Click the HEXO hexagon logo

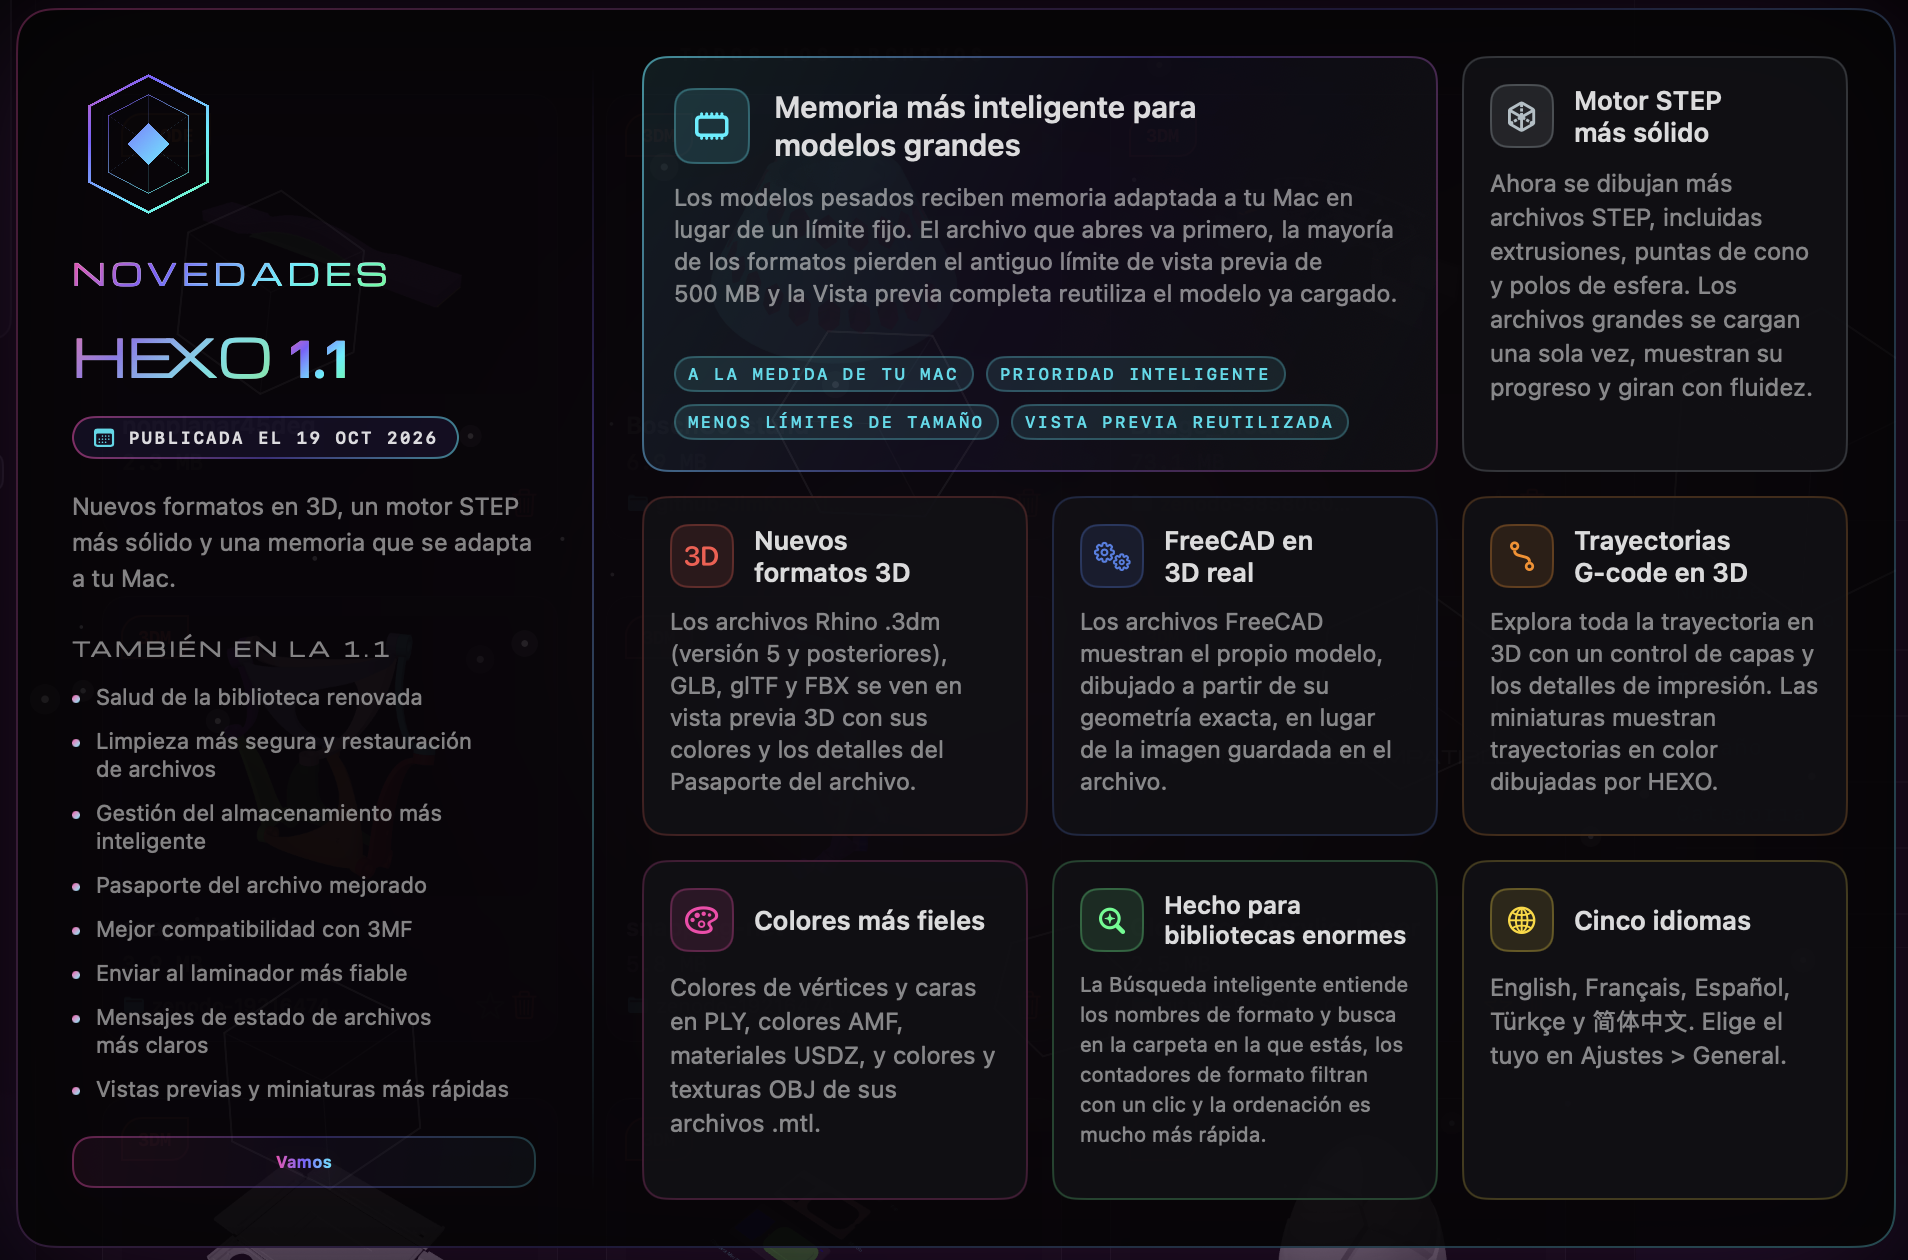148,144
